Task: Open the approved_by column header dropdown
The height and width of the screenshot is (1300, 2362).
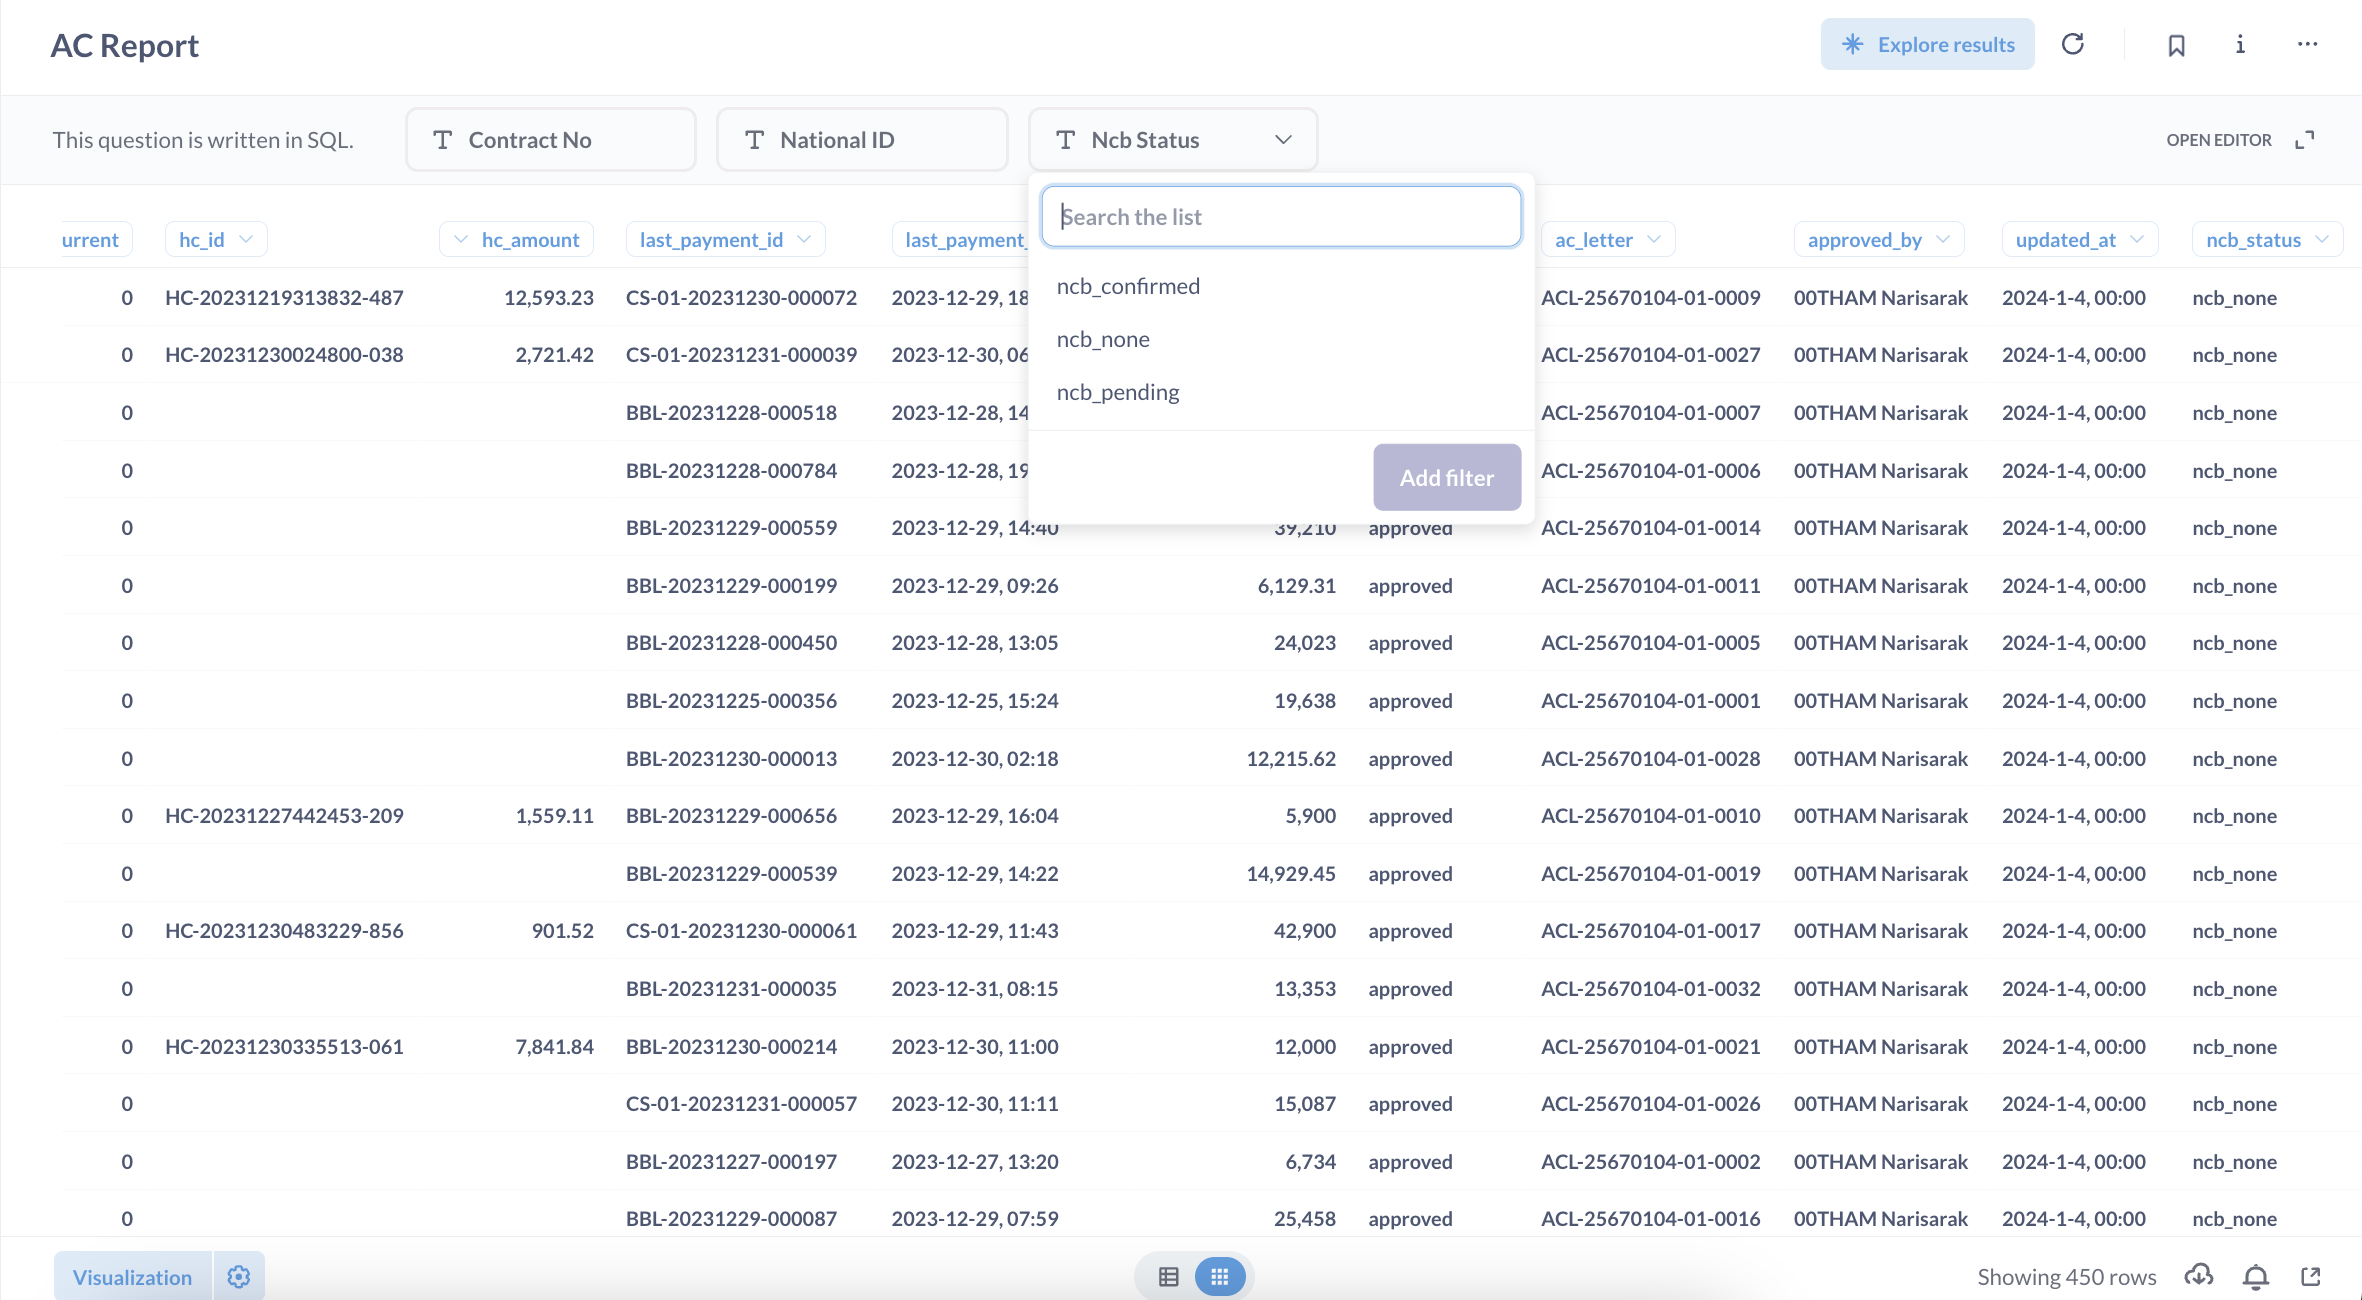Action: click(1942, 240)
